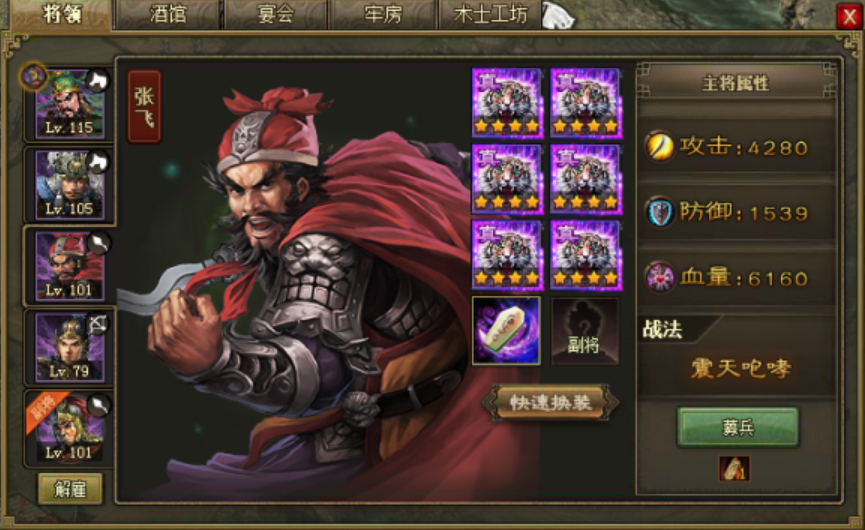
Task: Click the bottom-left tiger equipment slot
Action: click(507, 255)
